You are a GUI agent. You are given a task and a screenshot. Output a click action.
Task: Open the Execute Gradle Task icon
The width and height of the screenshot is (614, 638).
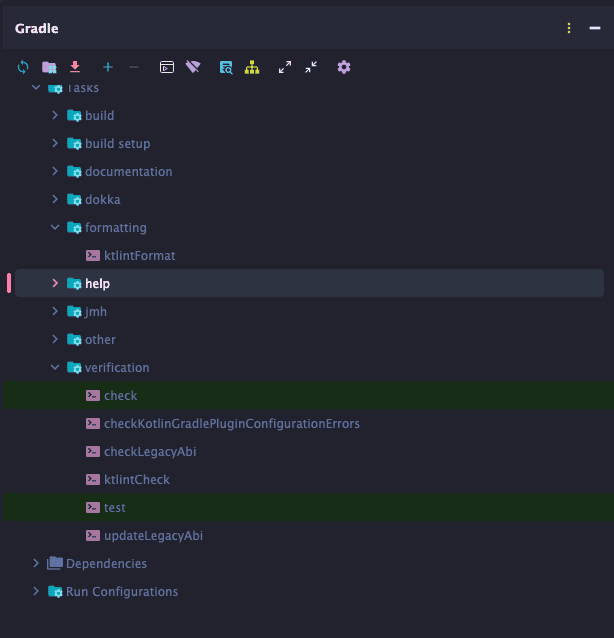(x=167, y=67)
